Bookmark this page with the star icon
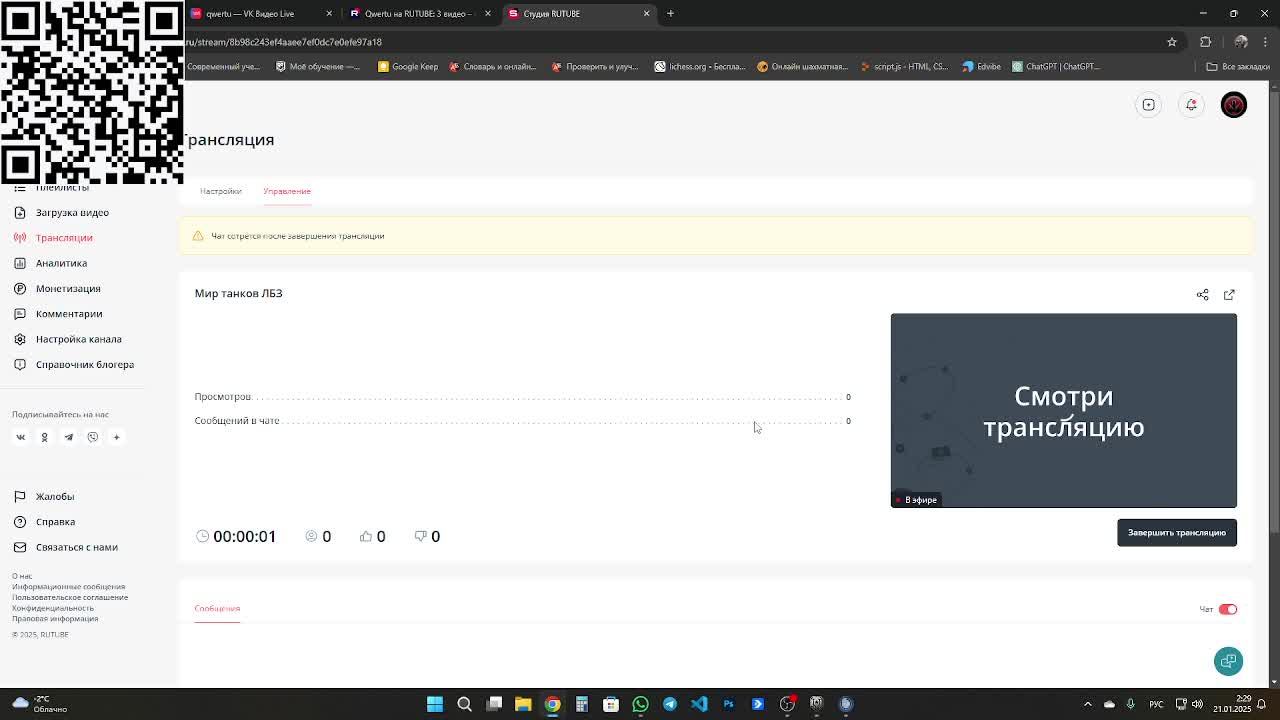1280x720 pixels. click(1172, 42)
